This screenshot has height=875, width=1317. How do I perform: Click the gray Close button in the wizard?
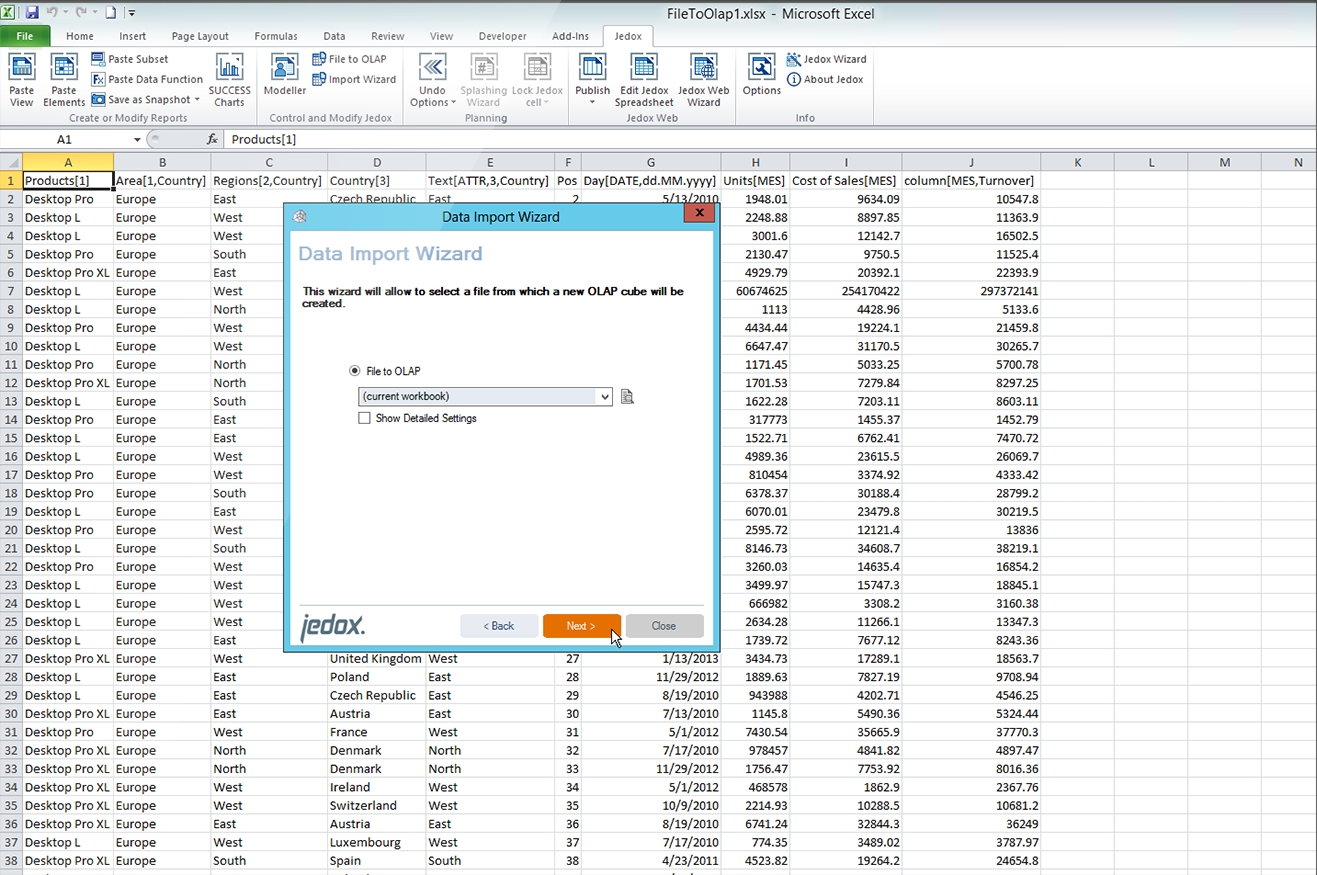point(664,626)
